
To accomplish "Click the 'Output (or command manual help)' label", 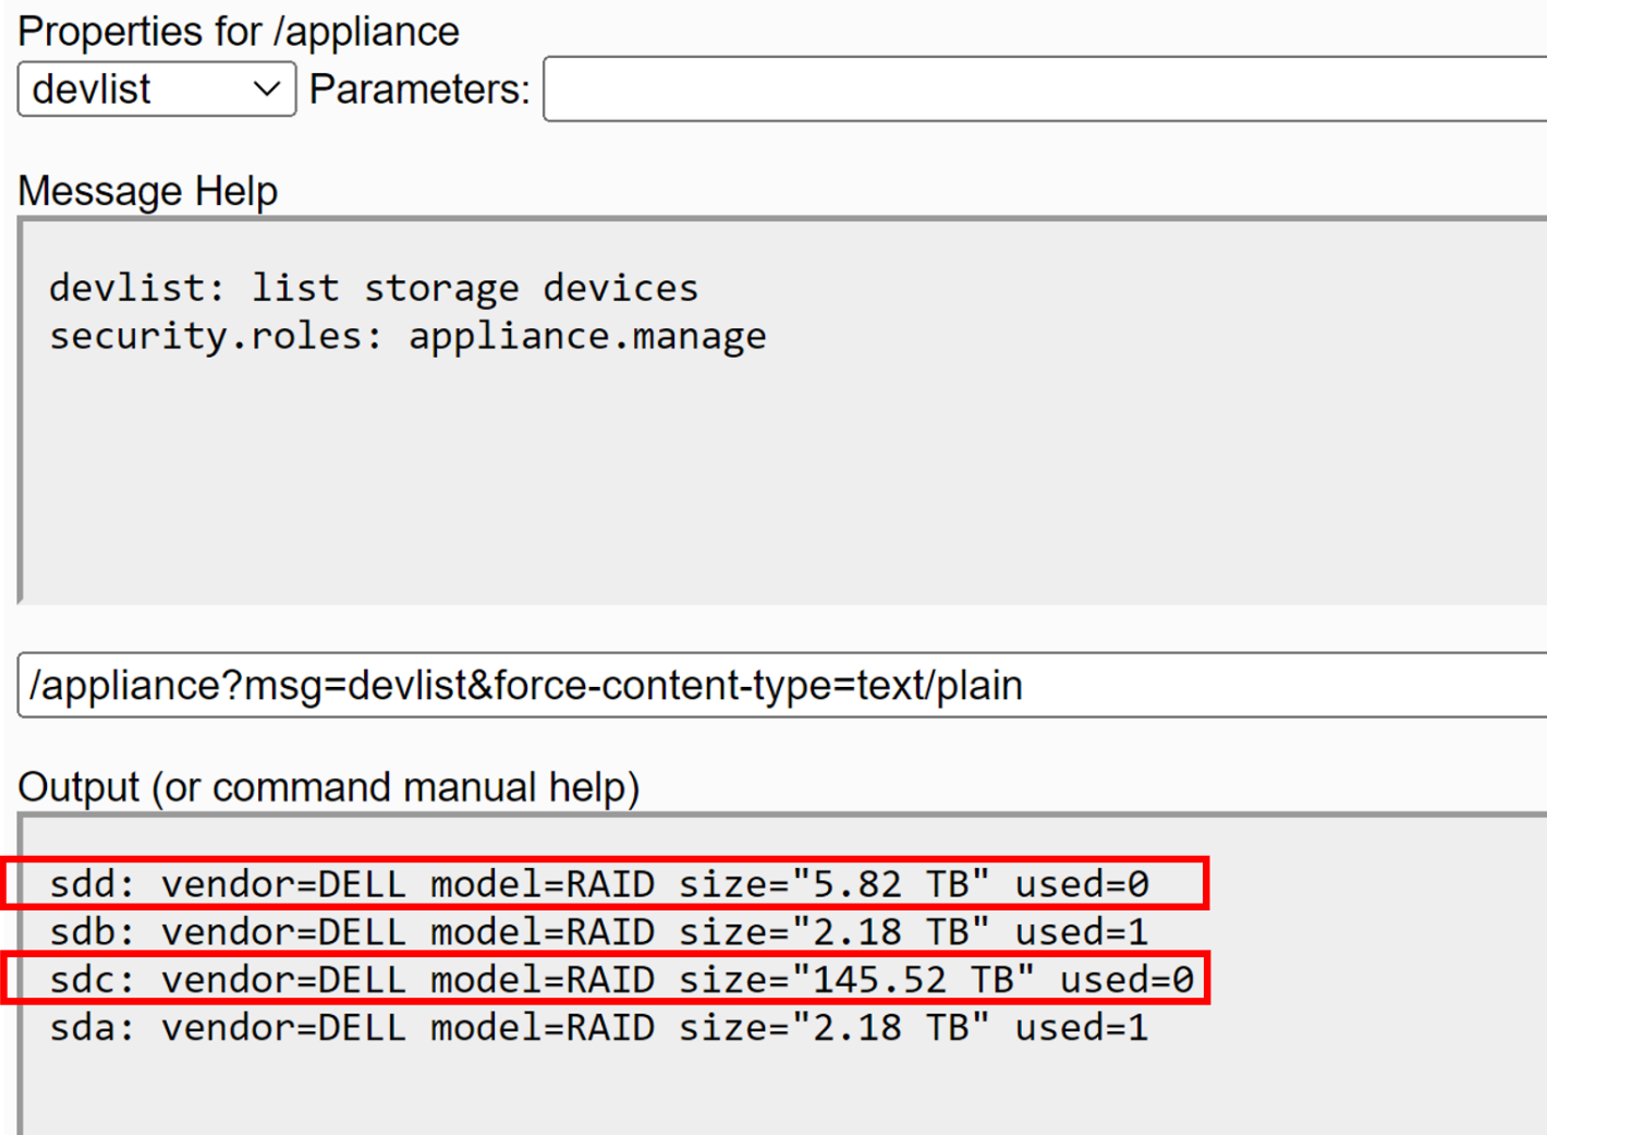I will tap(328, 788).
